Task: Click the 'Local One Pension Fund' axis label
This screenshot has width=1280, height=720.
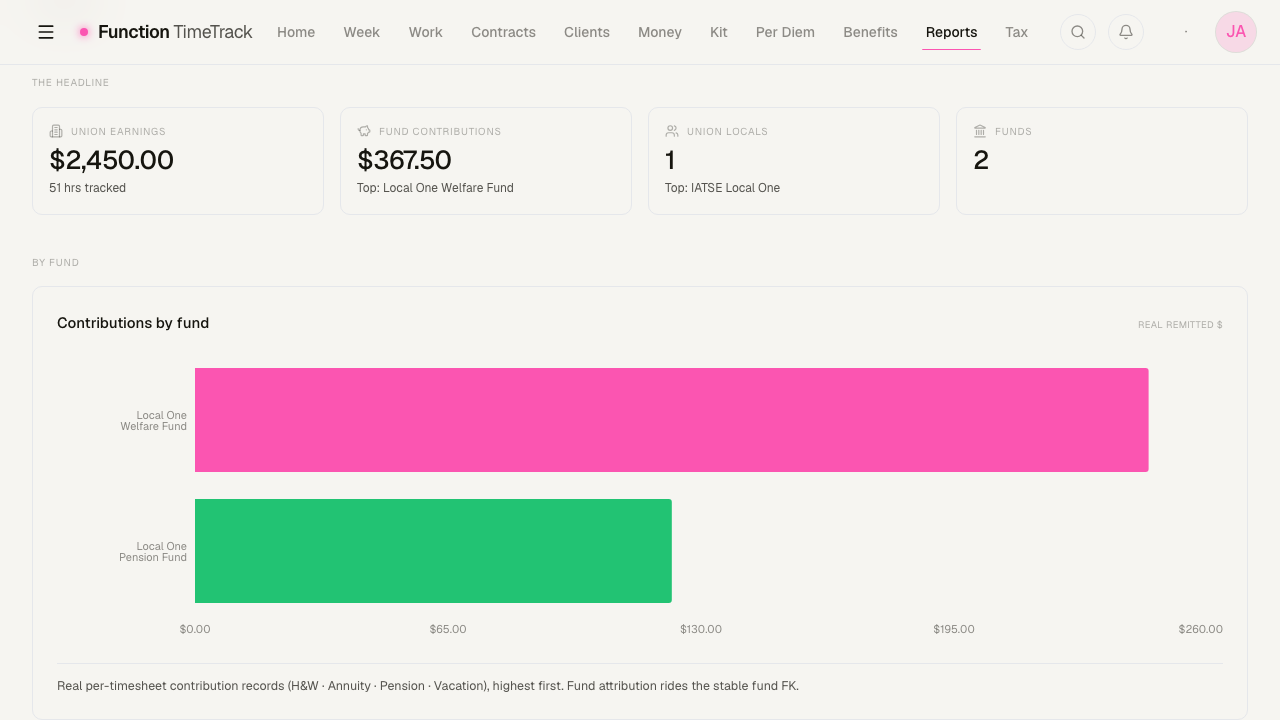Action: point(153,552)
